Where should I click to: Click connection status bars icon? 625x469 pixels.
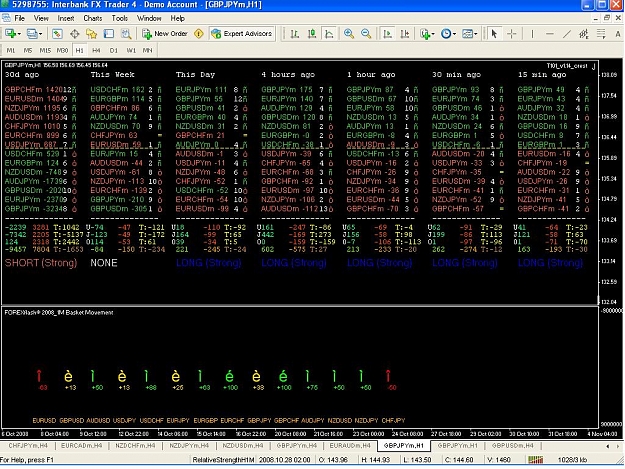point(535,460)
